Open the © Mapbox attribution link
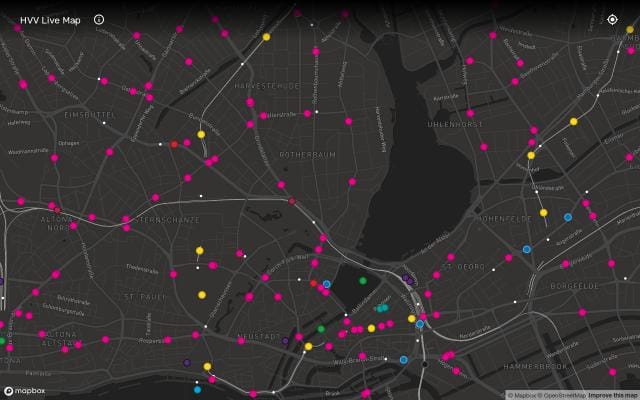The height and width of the screenshot is (400, 640). click(x=524, y=395)
